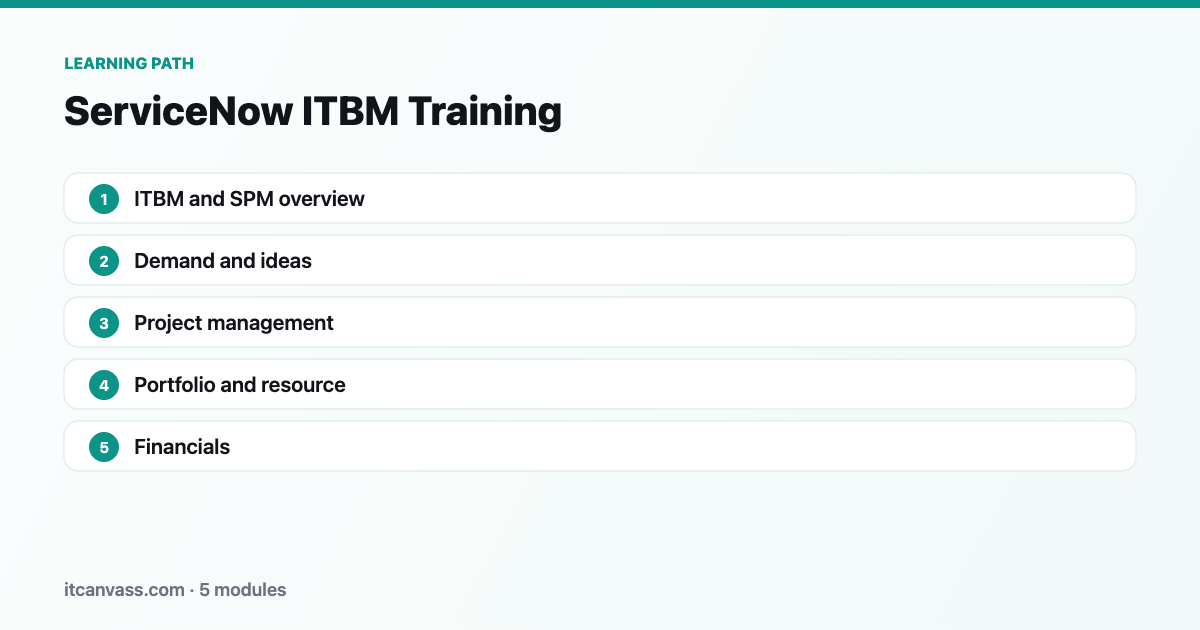Click the LEARNING PATH label

tap(129, 63)
